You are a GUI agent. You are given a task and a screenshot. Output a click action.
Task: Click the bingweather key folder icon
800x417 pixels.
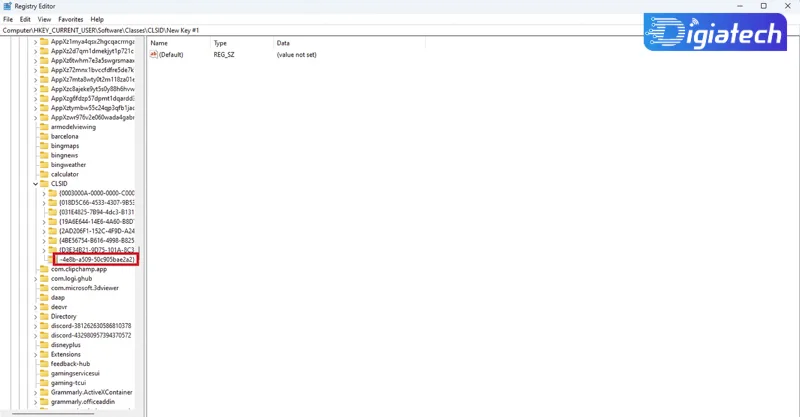[44, 165]
